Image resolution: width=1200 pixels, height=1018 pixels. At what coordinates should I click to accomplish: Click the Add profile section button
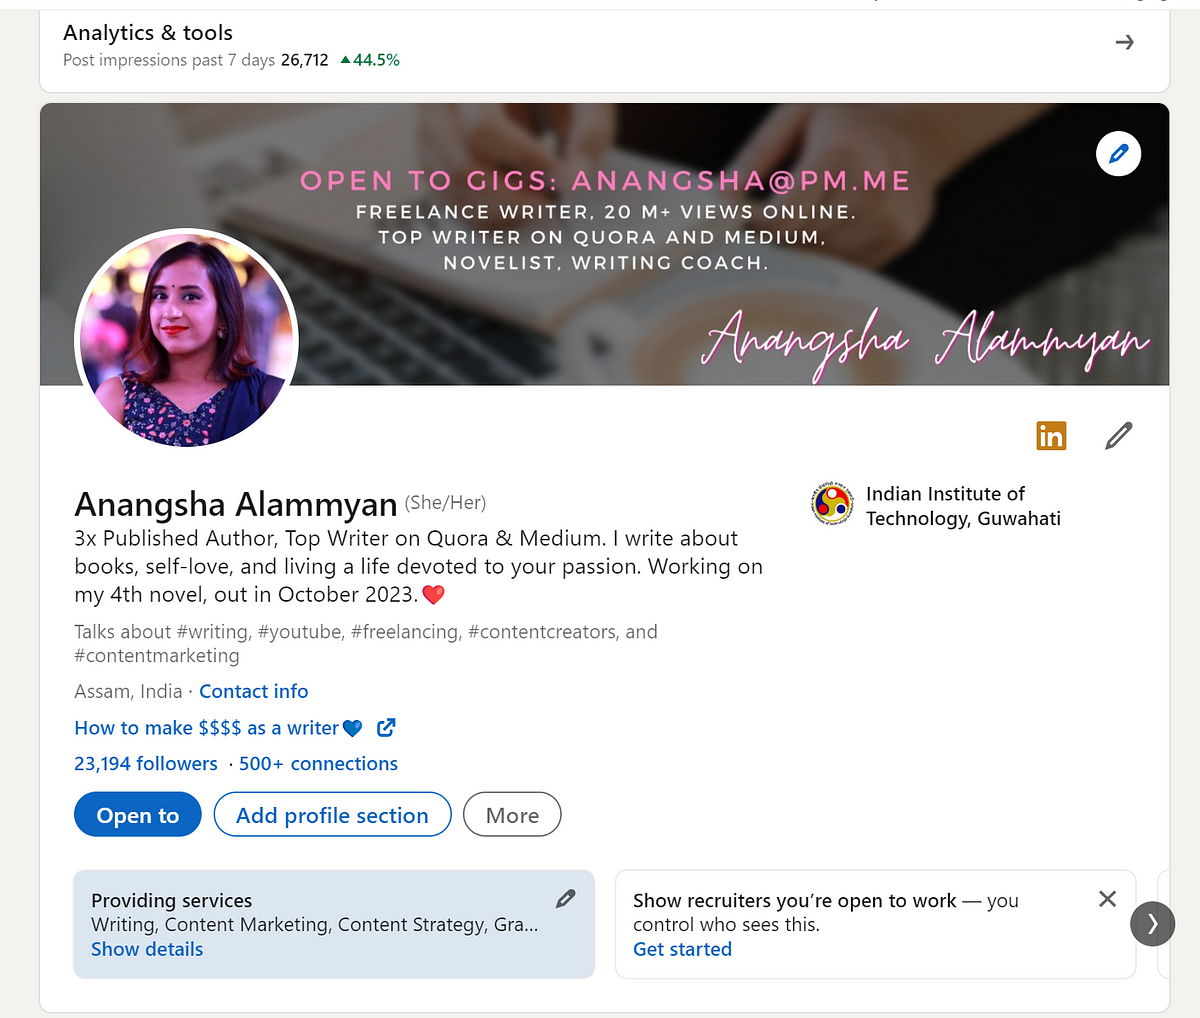pos(332,814)
